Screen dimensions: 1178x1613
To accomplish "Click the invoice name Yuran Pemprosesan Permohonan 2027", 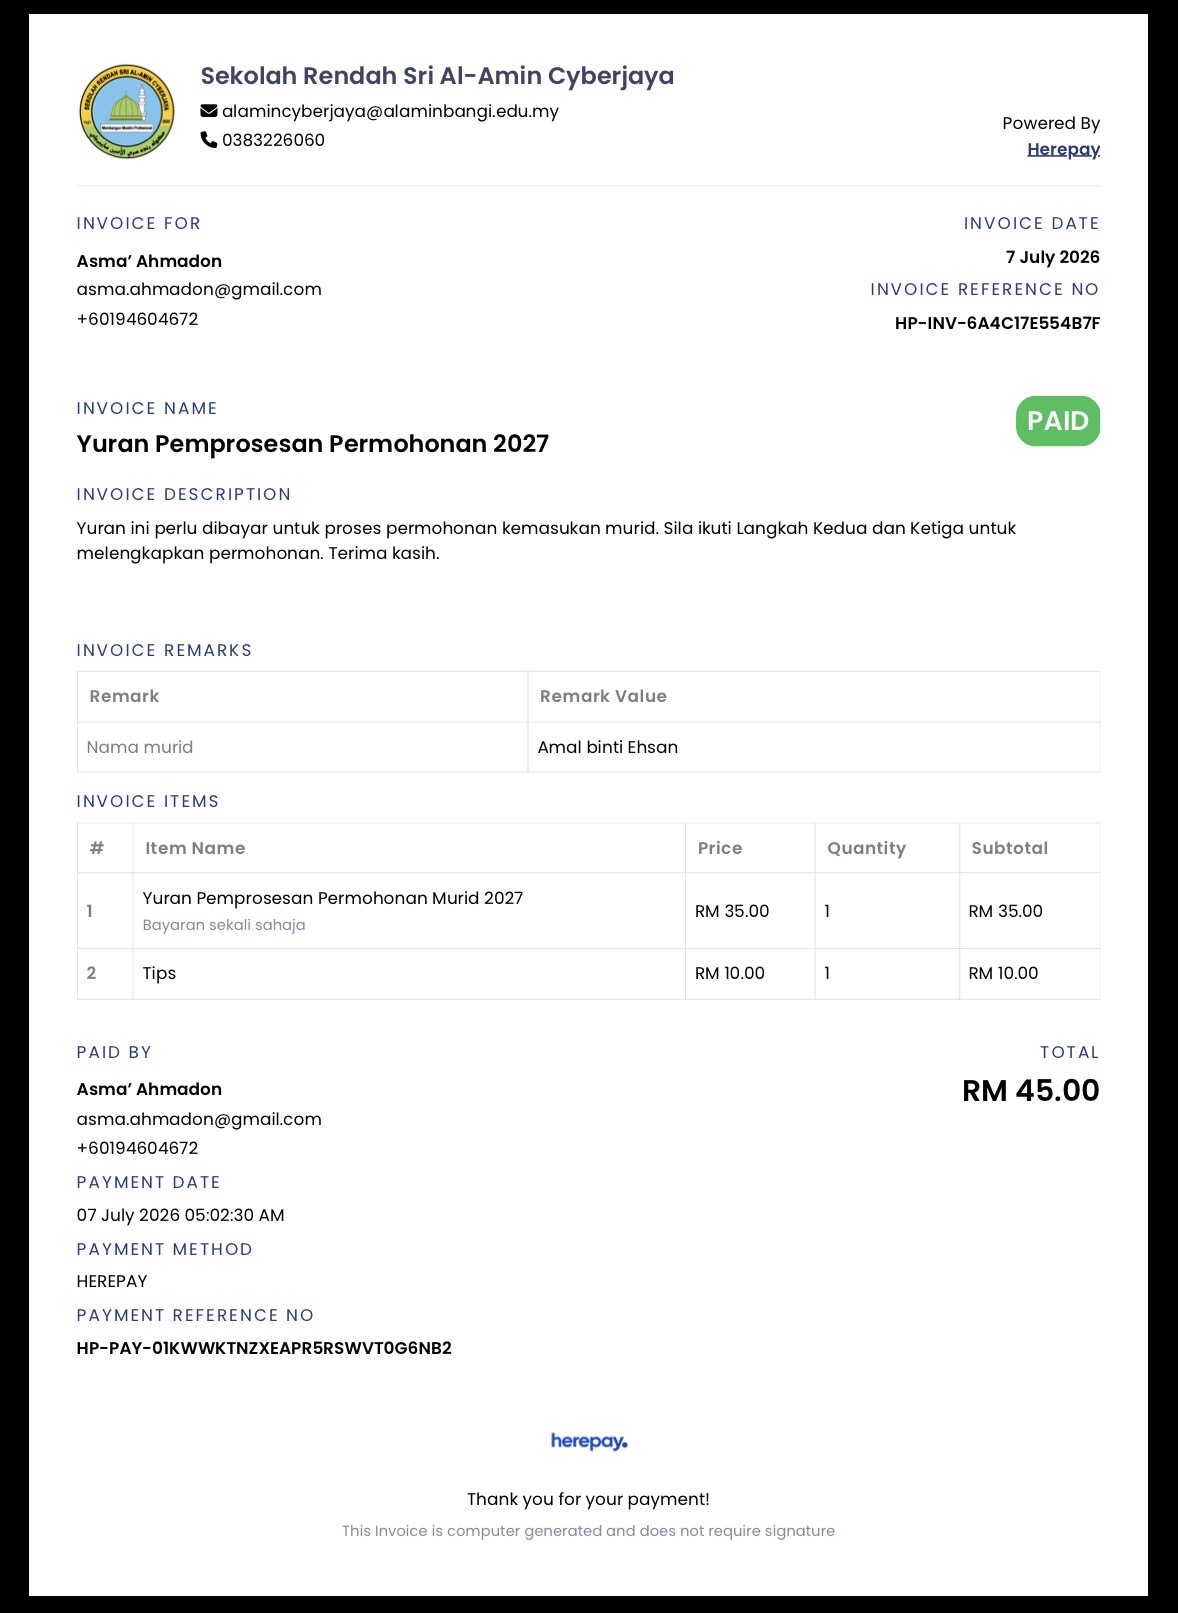I will 313,444.
